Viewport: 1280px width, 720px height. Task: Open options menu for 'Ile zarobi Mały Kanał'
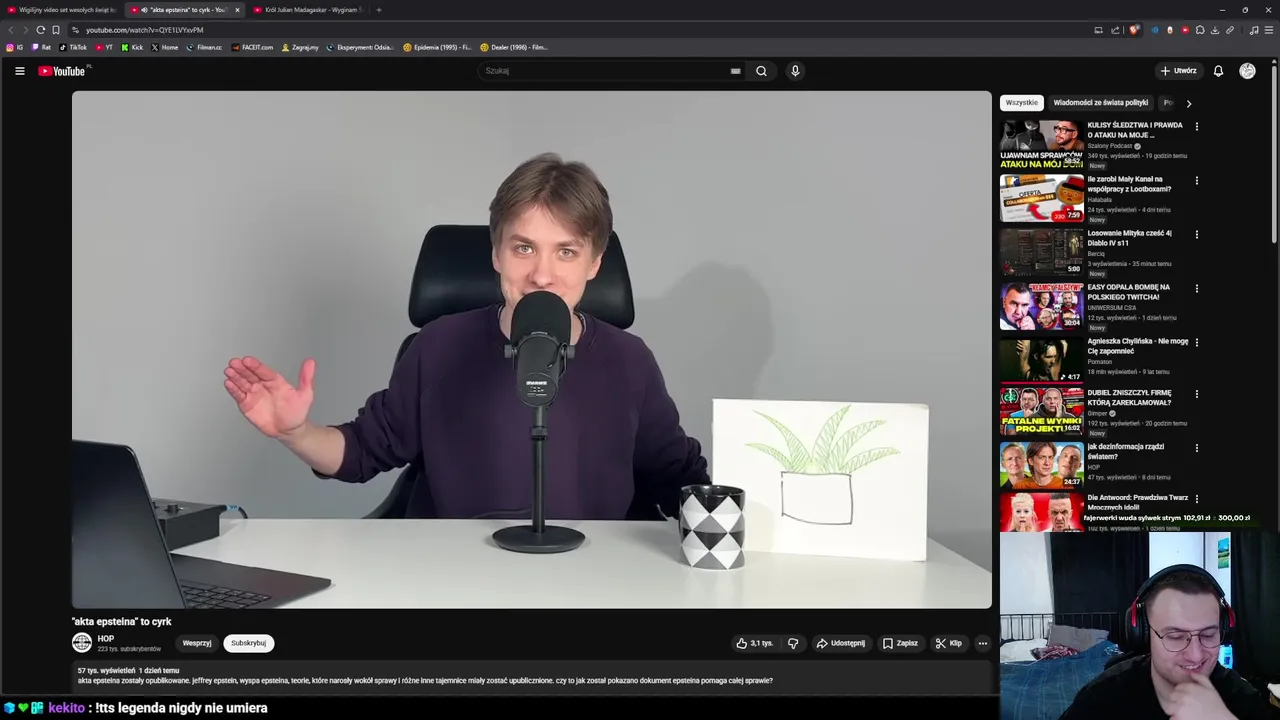click(x=1196, y=181)
